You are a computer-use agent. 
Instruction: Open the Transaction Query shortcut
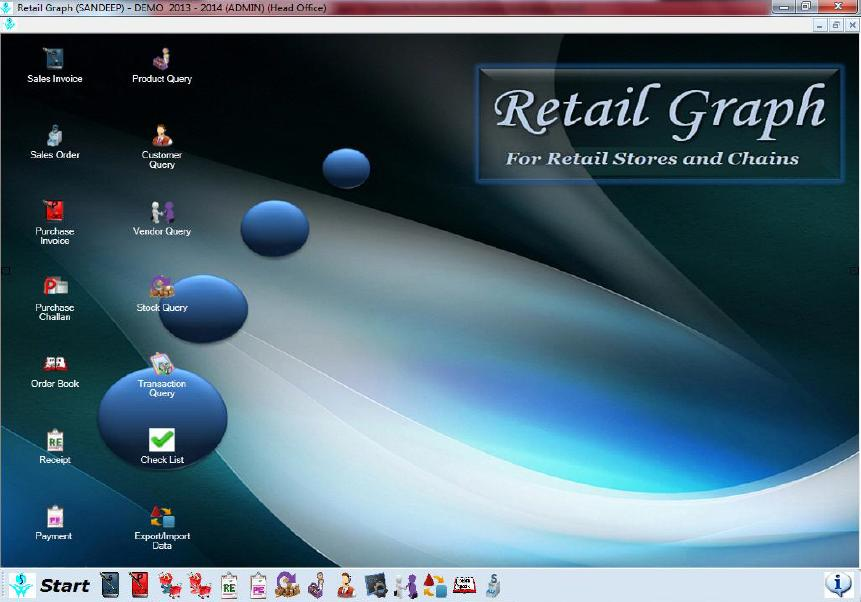pyautogui.click(x=161, y=375)
